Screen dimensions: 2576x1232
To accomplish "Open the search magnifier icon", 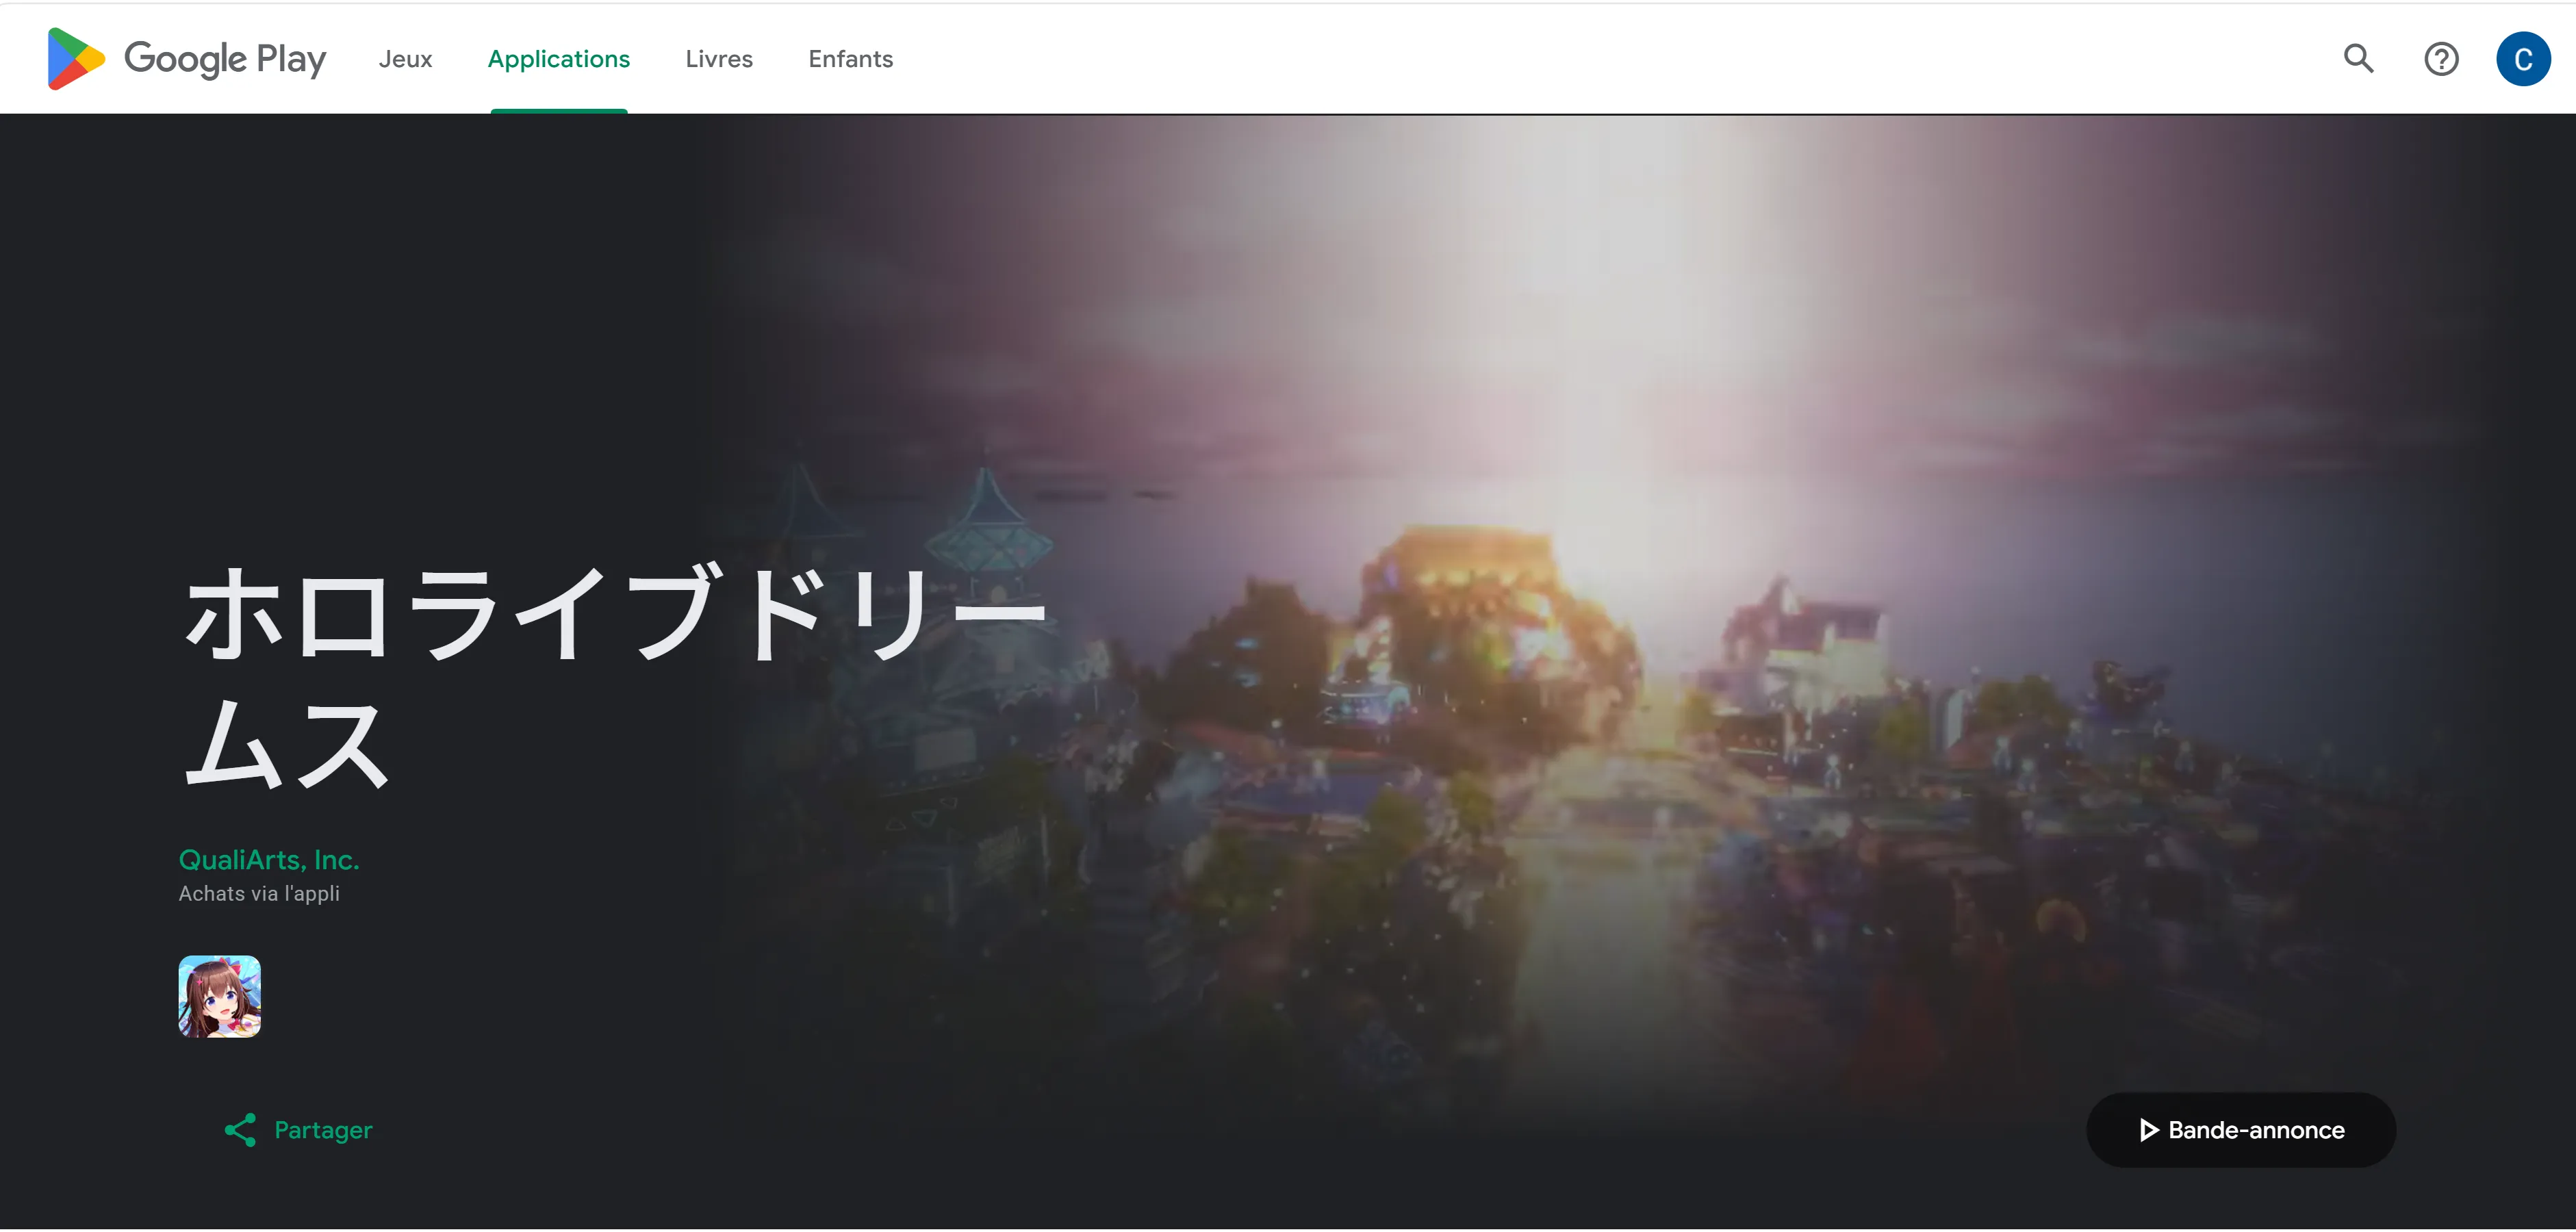I will (x=2358, y=59).
